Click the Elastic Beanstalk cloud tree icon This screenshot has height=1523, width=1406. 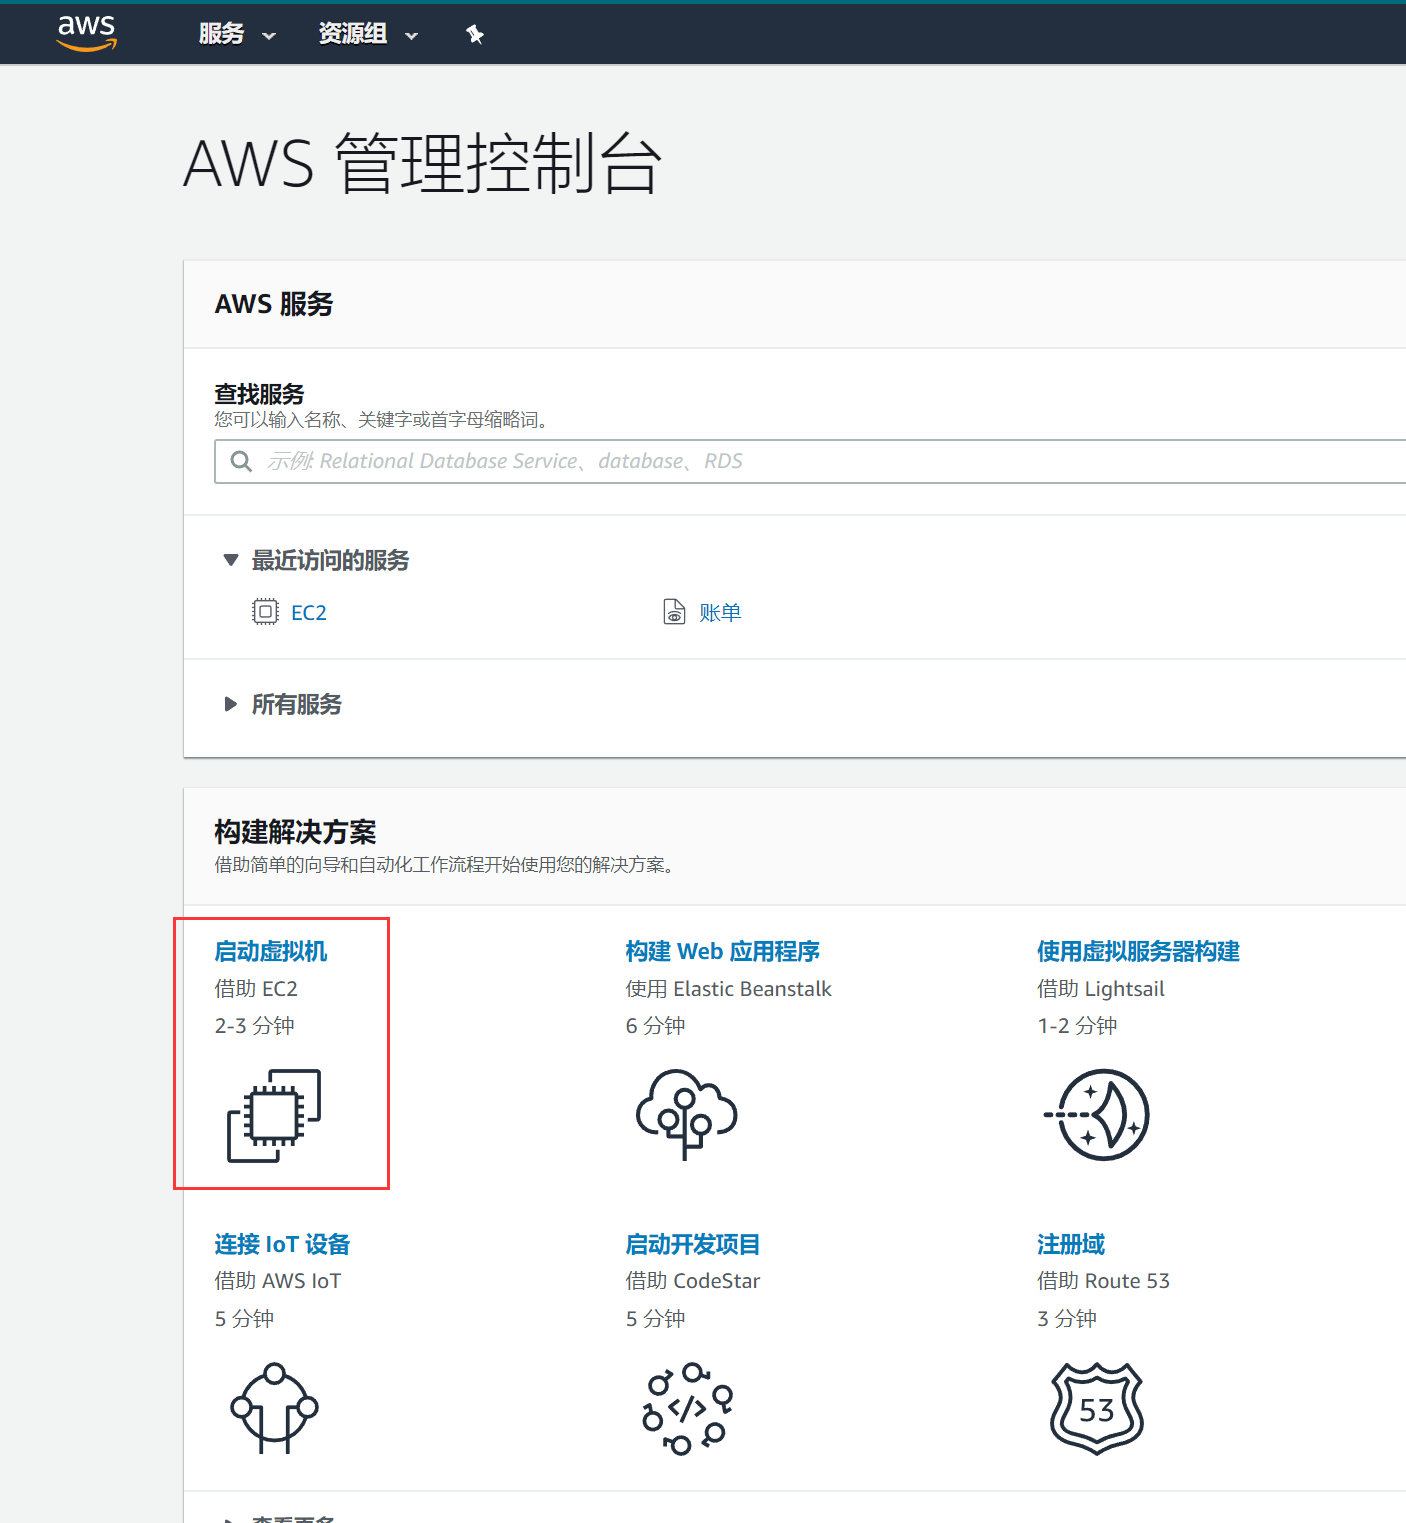(x=686, y=1114)
